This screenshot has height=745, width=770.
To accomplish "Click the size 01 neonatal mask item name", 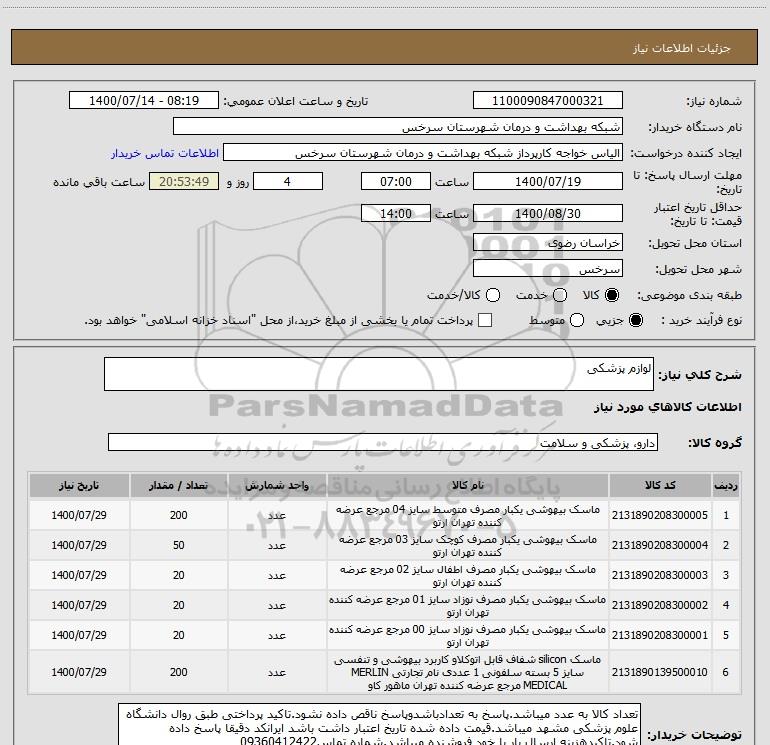I will 468,606.
